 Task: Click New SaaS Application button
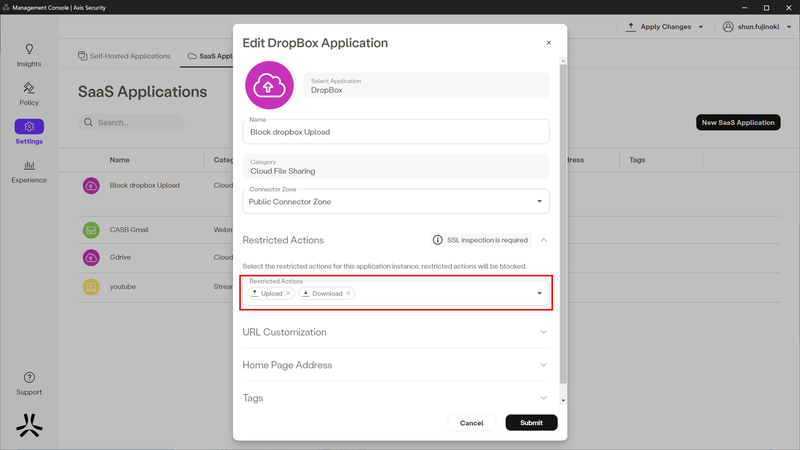point(738,122)
